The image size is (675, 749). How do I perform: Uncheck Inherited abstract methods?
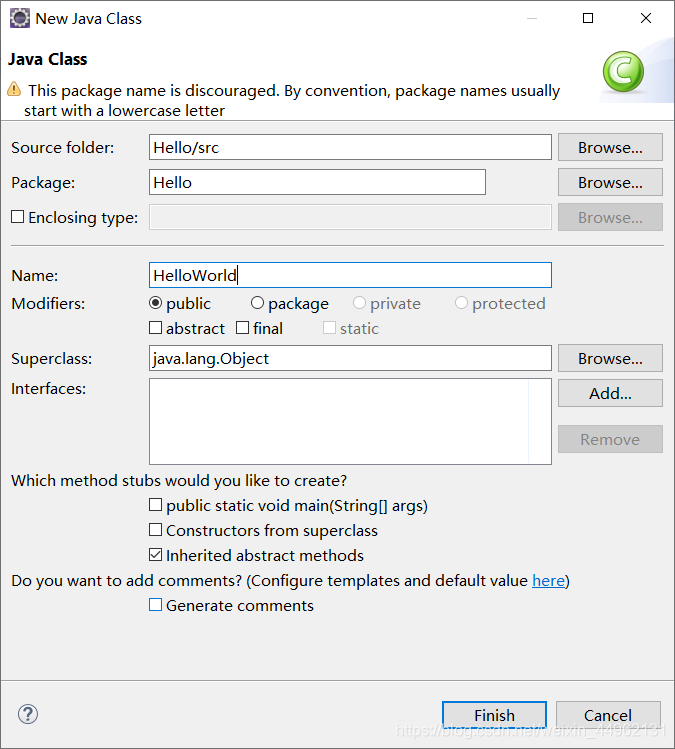[155, 555]
